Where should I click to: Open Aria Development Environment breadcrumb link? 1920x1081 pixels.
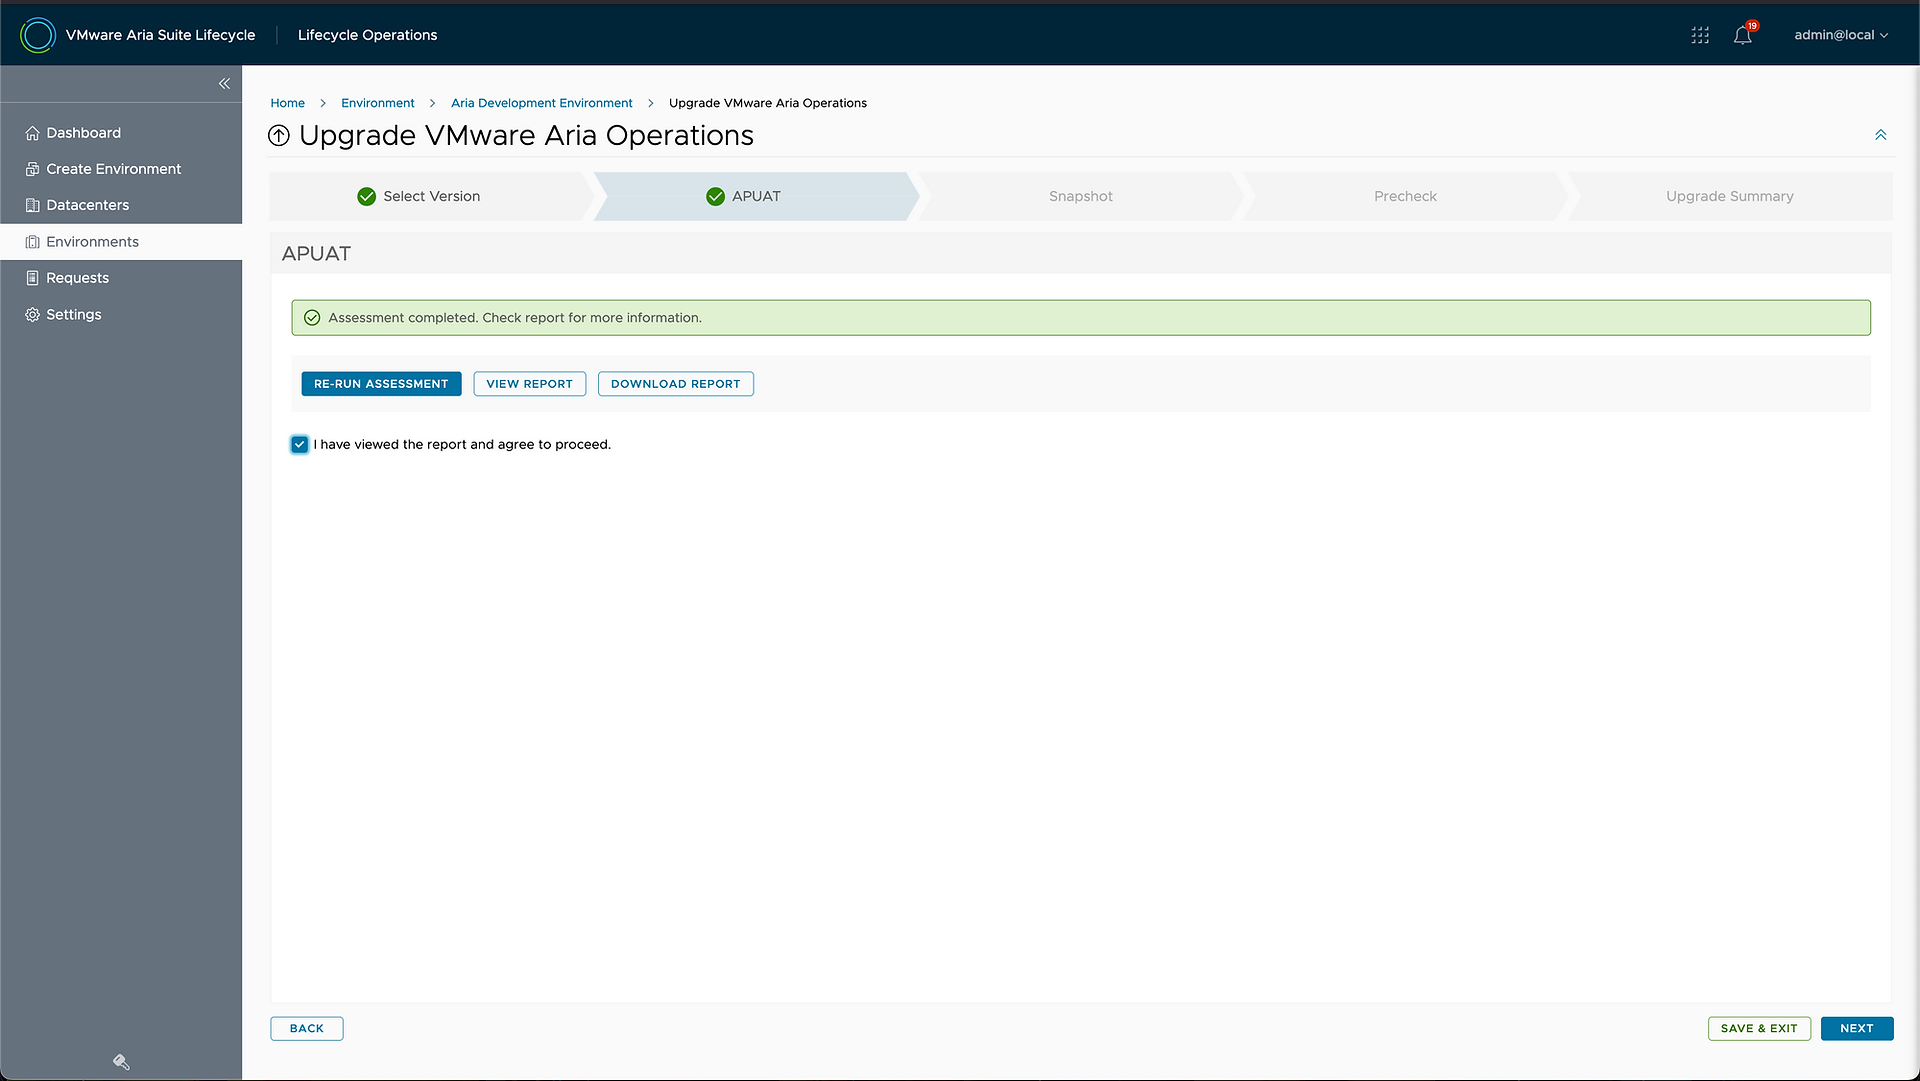(542, 103)
